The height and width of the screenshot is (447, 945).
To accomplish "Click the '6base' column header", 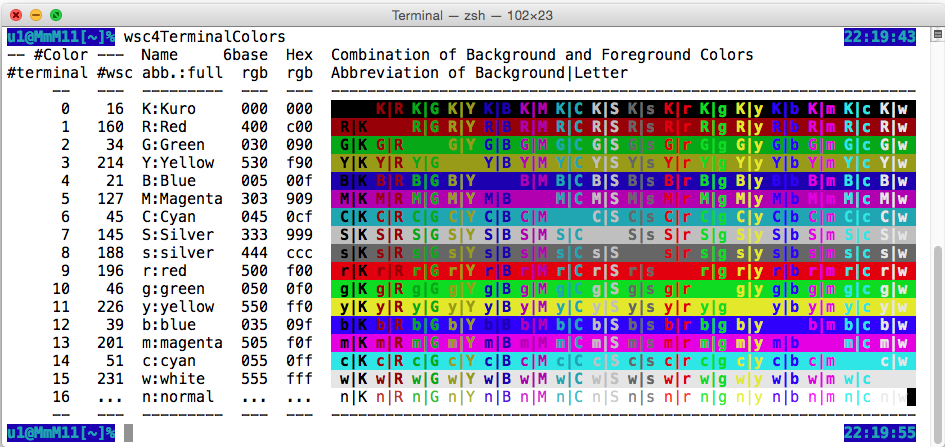I will click(x=244, y=55).
